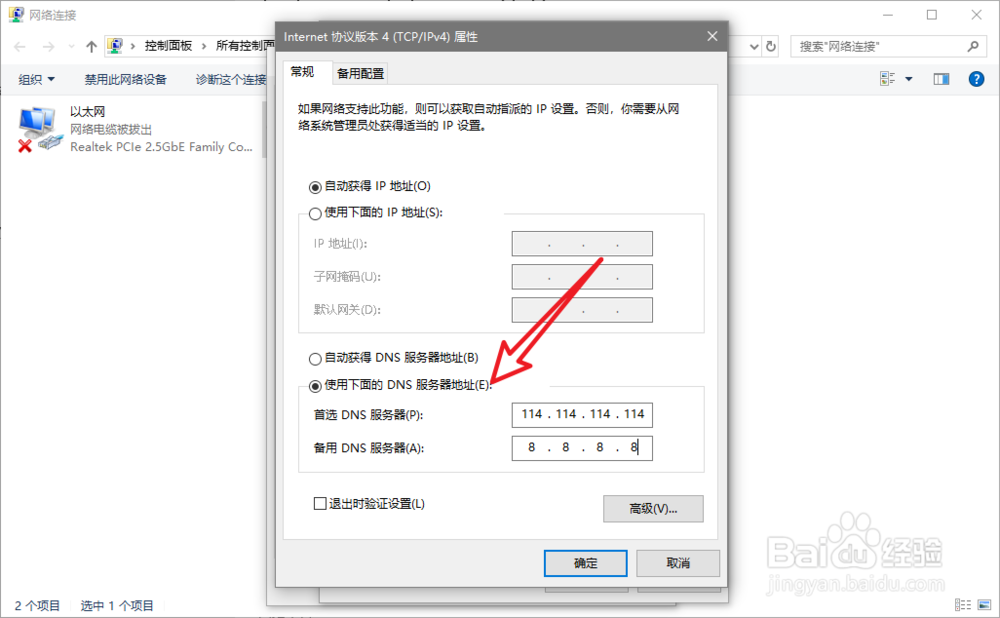The height and width of the screenshot is (618, 1000).
Task: Select the Ethernet adapter icon 以太网
Action: click(40, 129)
